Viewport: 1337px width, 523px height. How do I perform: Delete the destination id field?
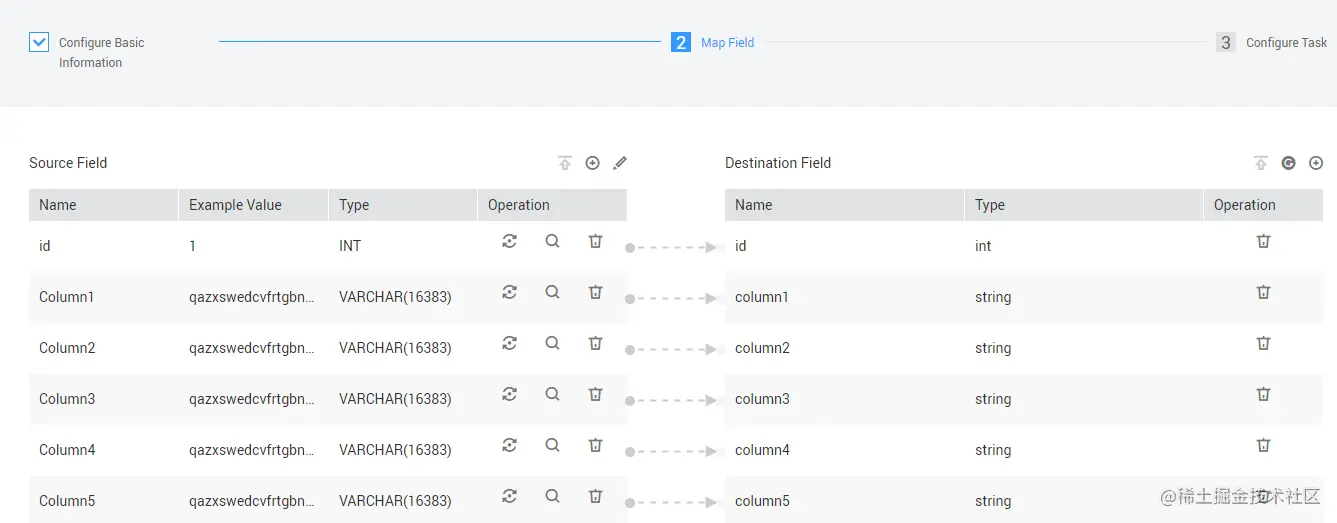(1263, 241)
